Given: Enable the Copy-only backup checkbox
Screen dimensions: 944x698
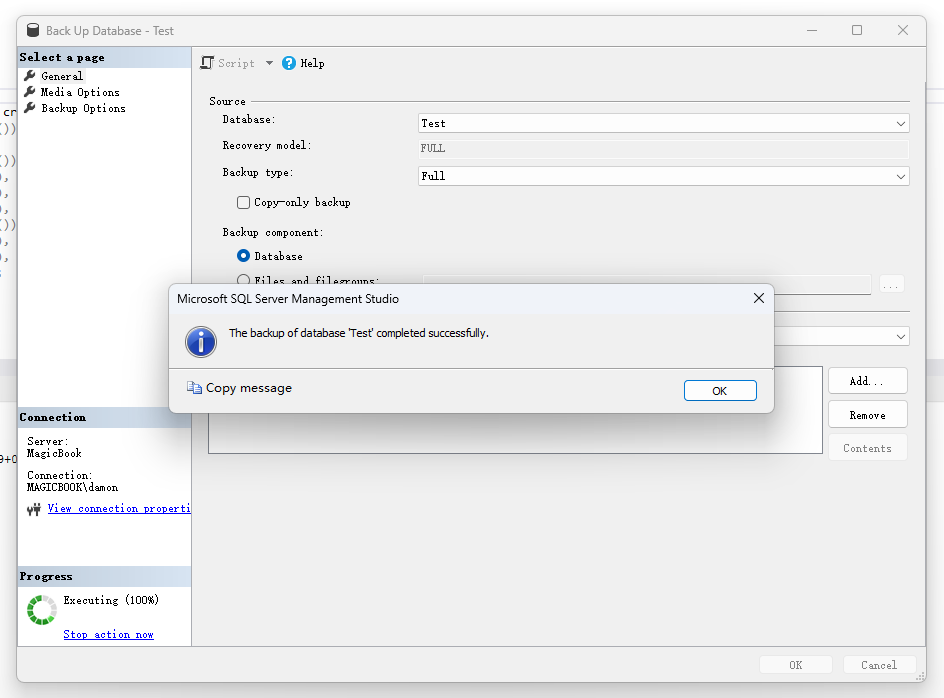Looking at the screenshot, I should 243,202.
